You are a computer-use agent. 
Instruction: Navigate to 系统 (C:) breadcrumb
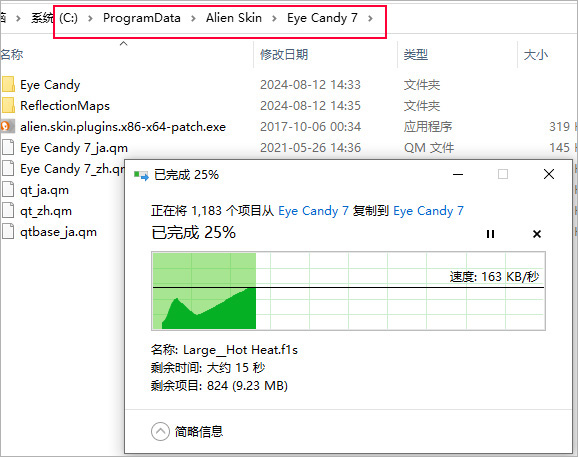54,18
